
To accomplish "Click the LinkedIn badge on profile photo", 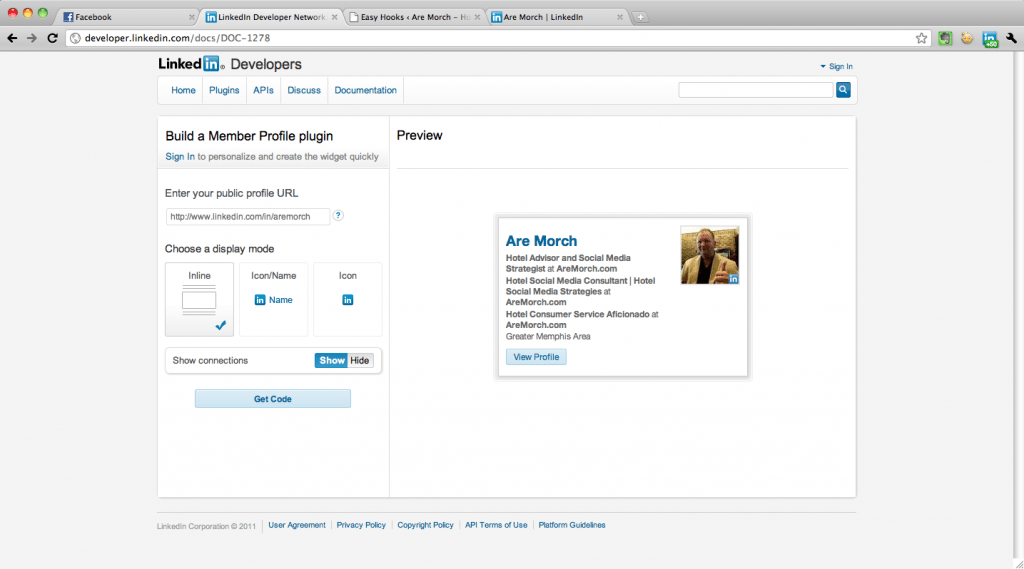I will [733, 279].
